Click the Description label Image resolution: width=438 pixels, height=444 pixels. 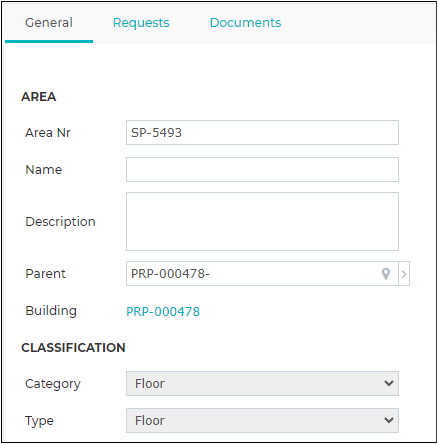pyautogui.click(x=60, y=222)
